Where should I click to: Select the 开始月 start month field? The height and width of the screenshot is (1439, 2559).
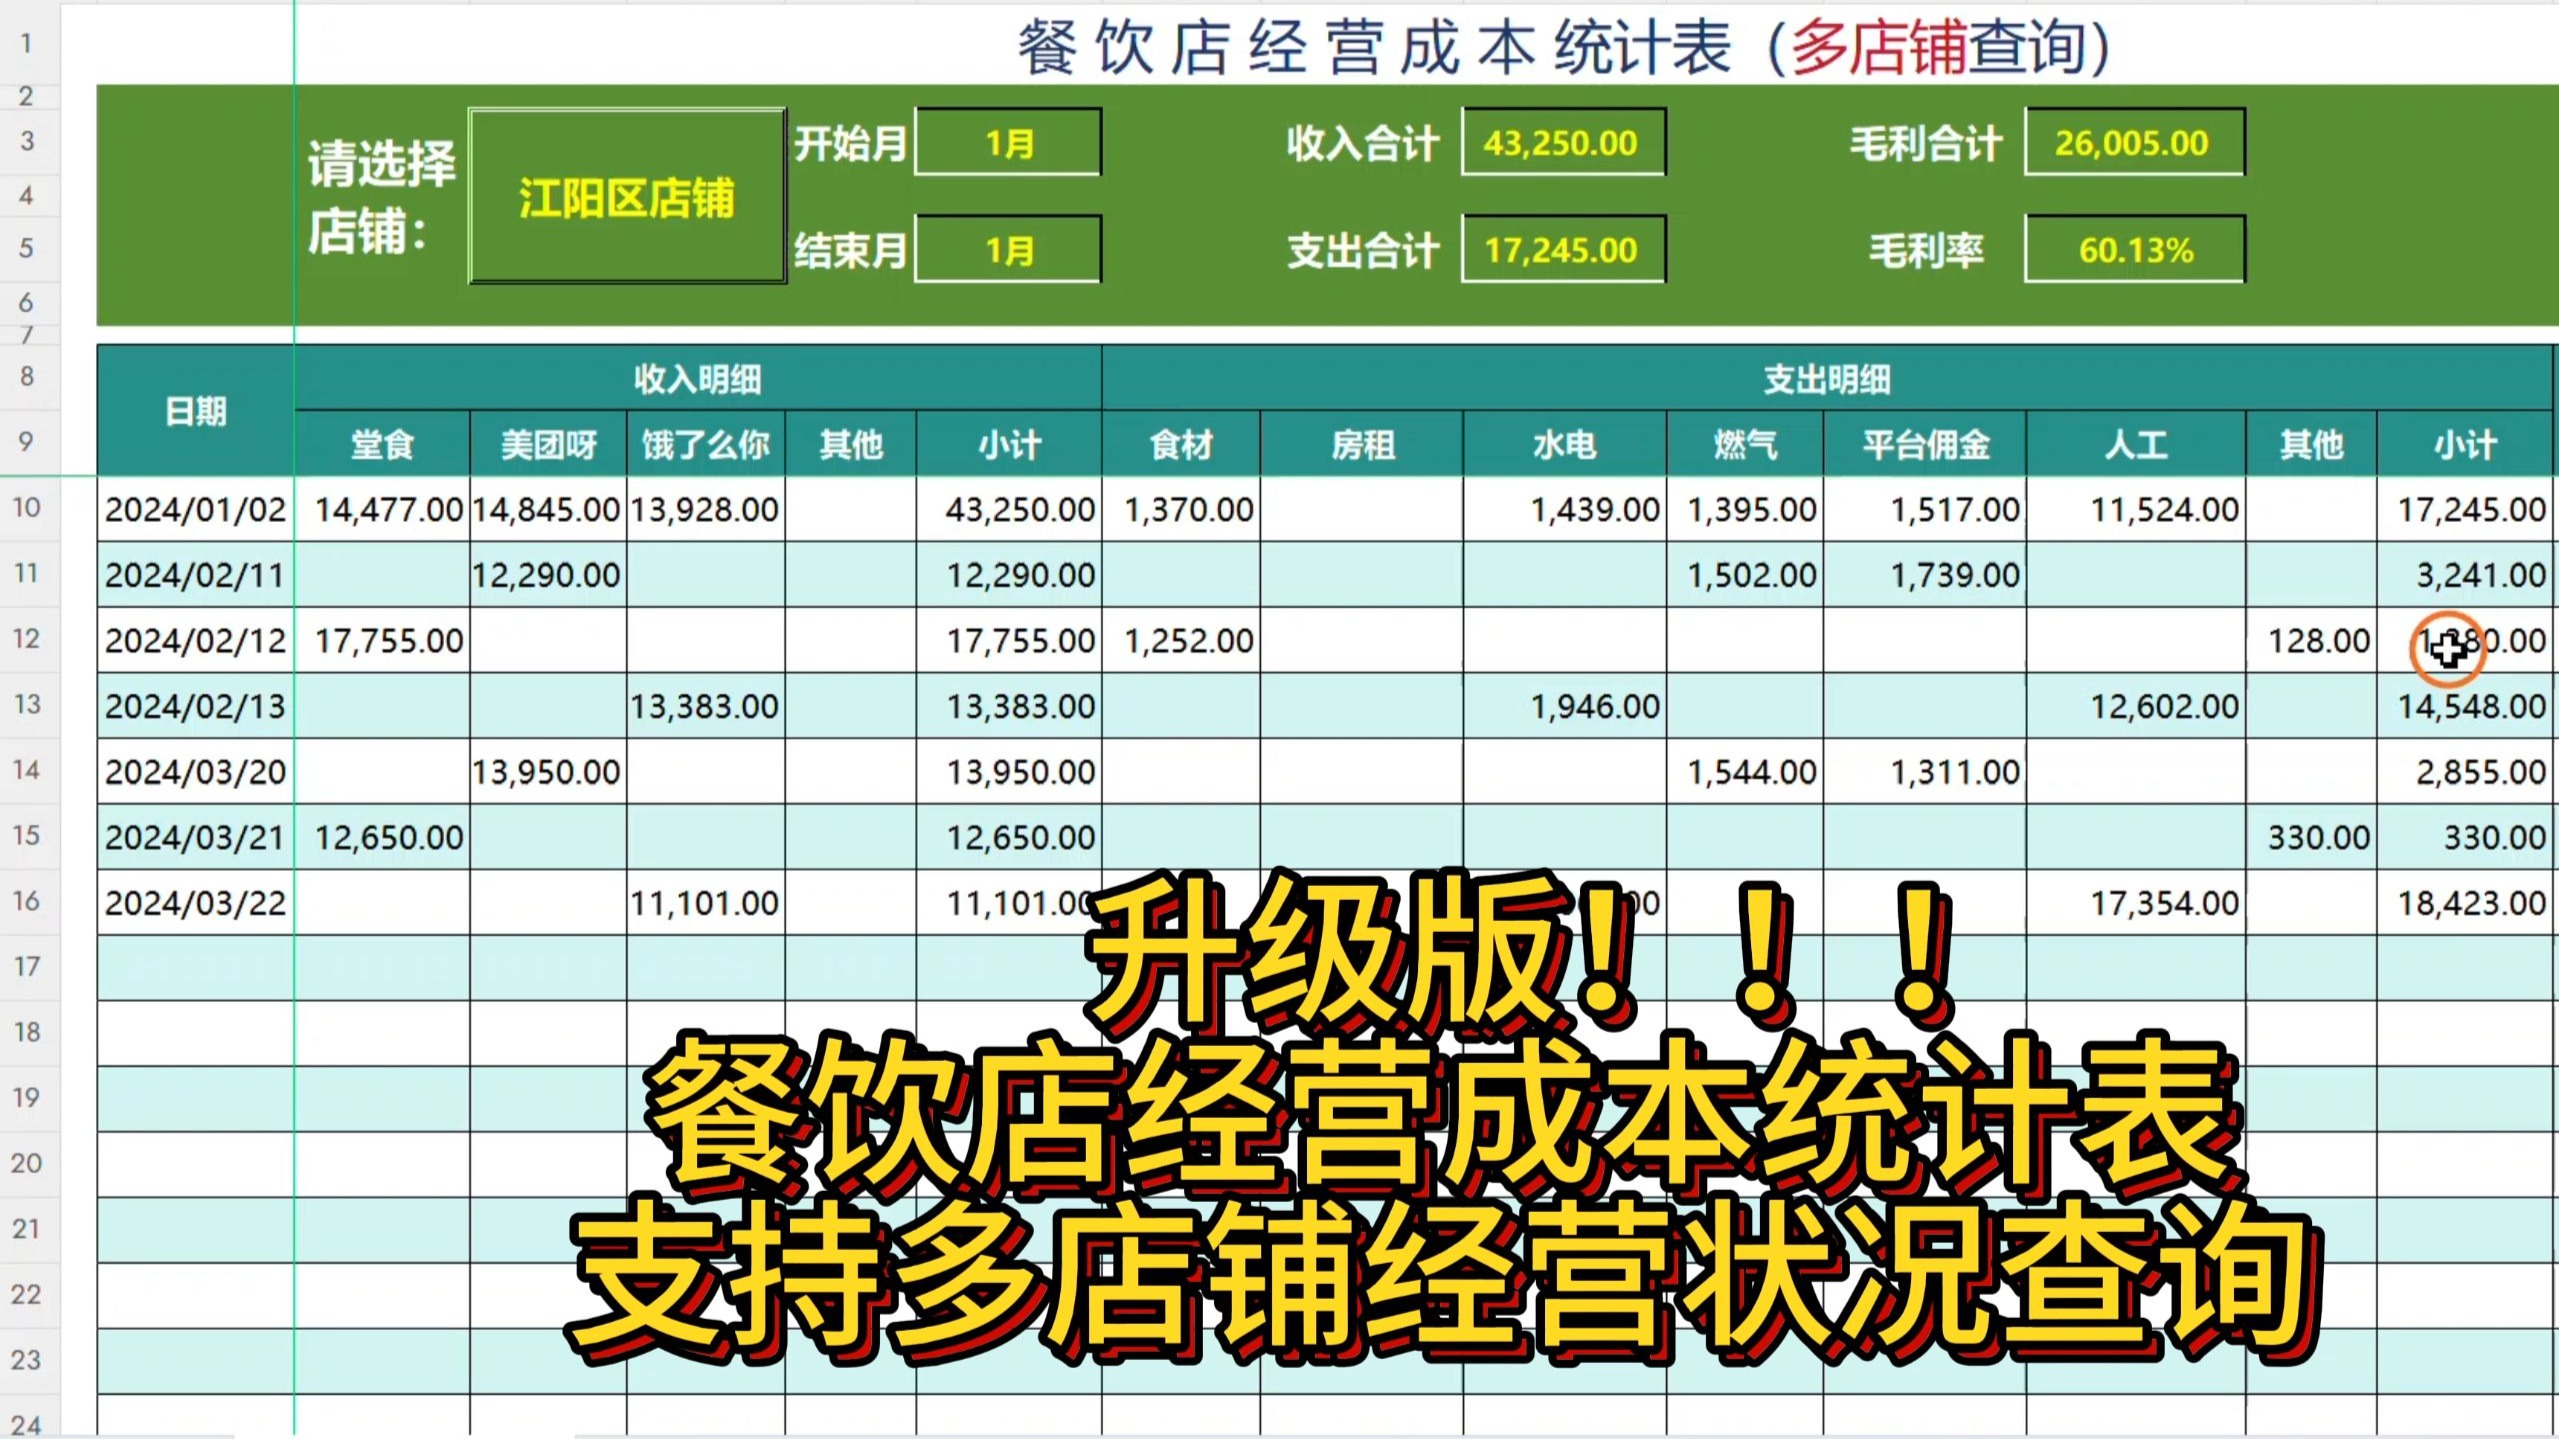pos(1007,142)
